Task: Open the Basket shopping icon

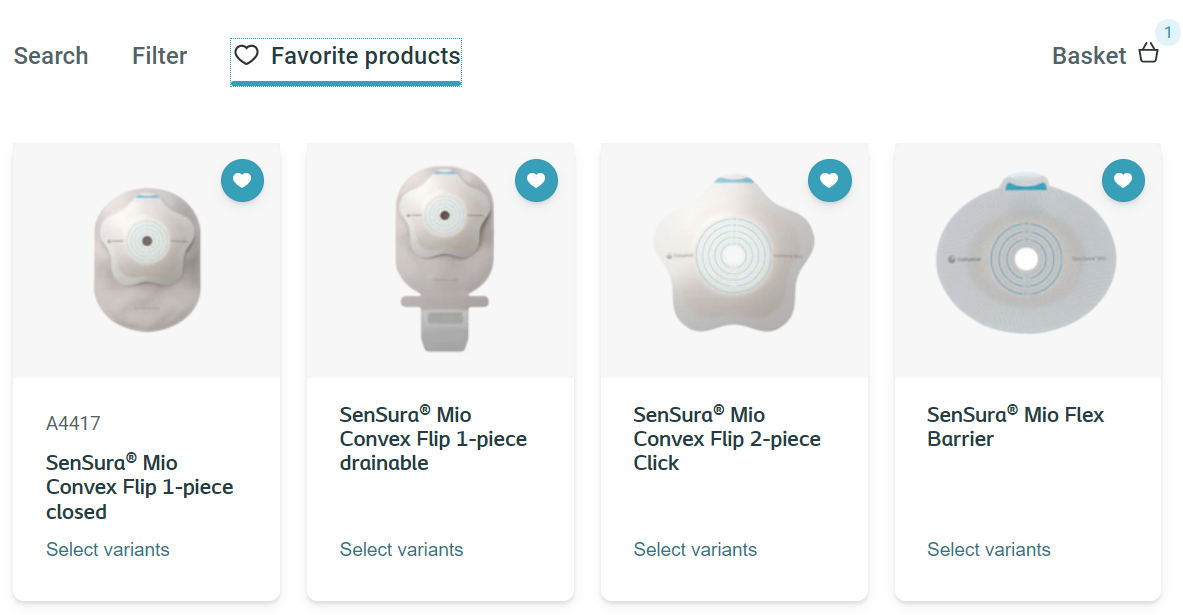Action: coord(1149,55)
